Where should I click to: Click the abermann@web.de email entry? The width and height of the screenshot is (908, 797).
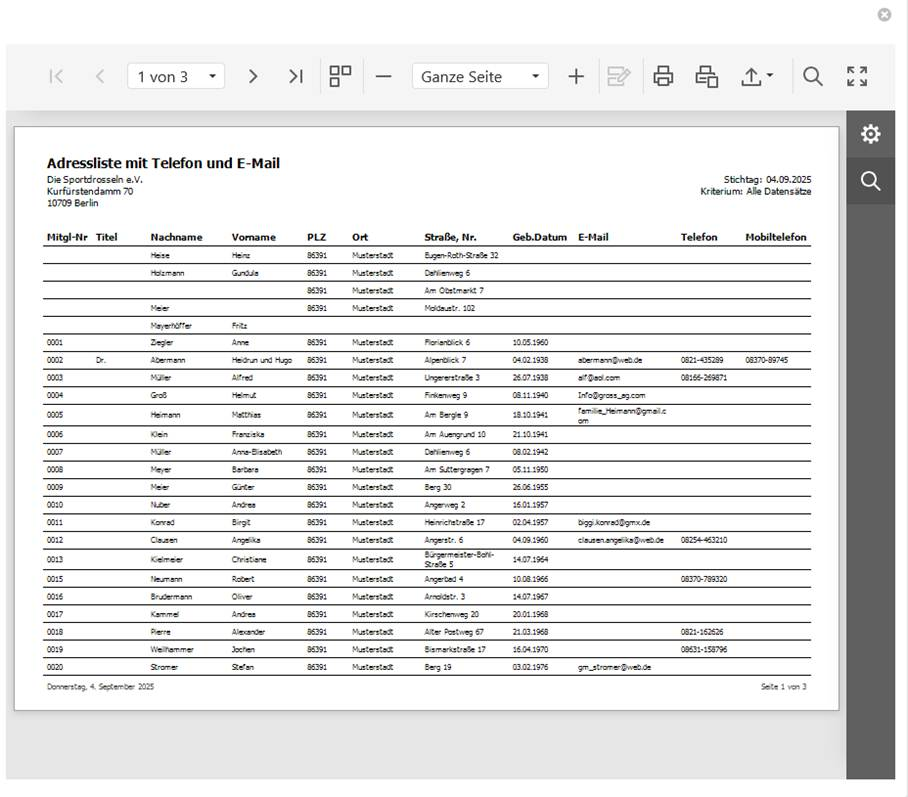(610, 360)
